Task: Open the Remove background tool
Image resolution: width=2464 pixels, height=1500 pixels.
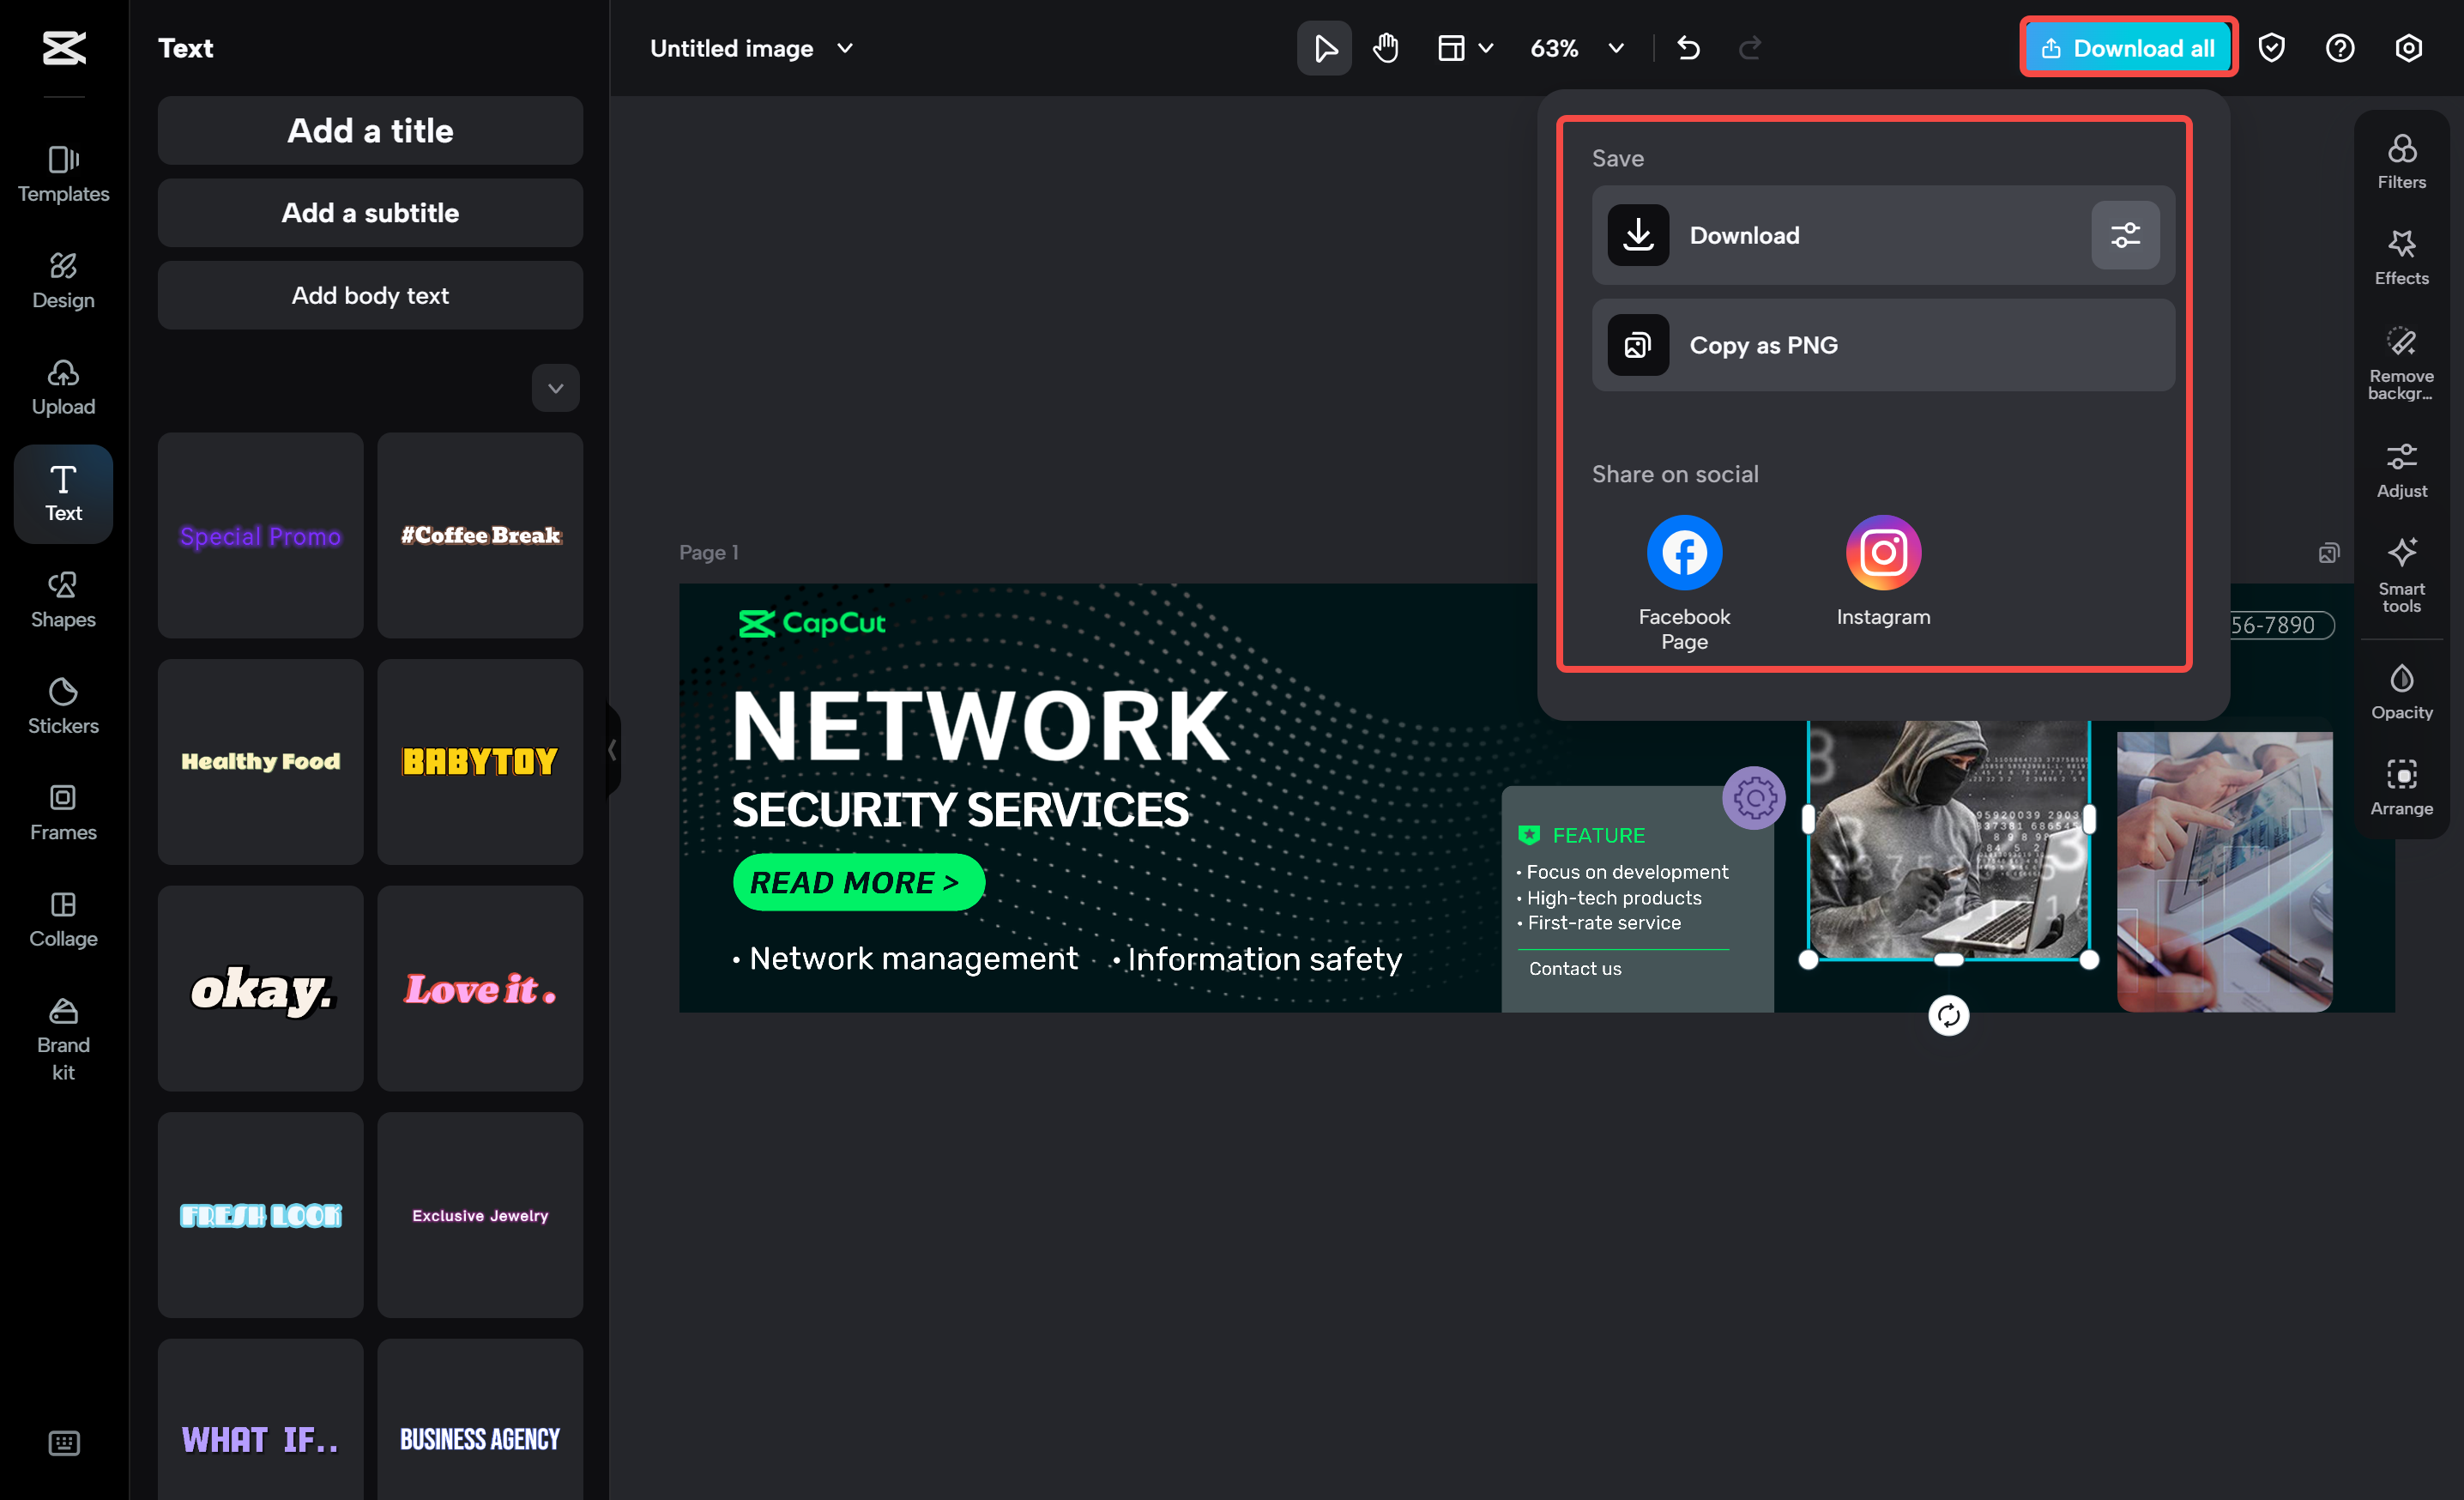Action: click(x=2401, y=360)
